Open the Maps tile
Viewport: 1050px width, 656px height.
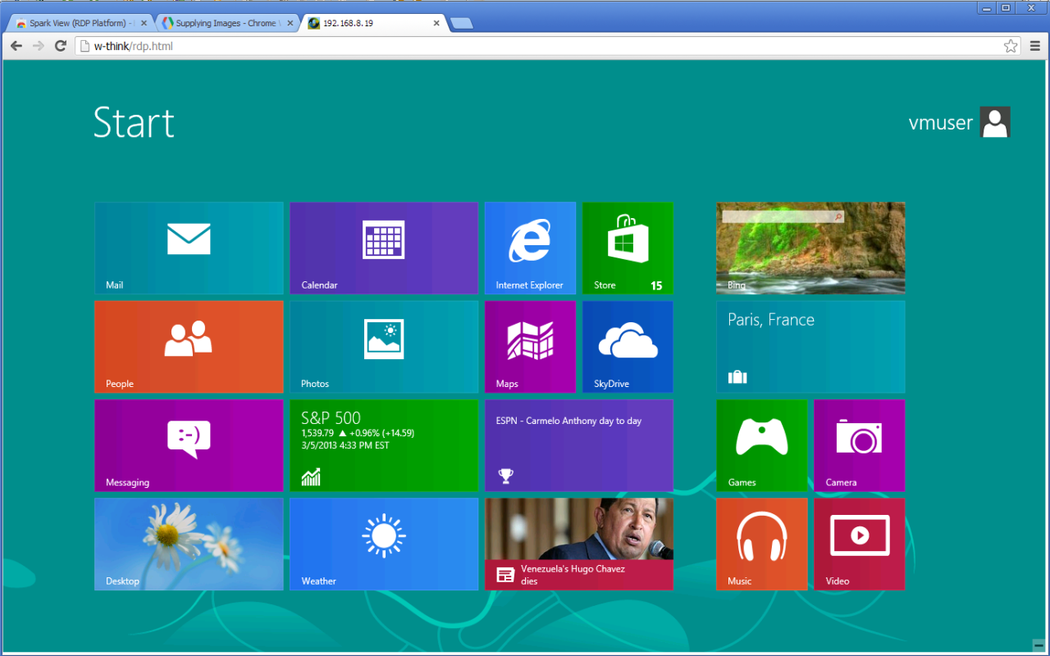(530, 346)
